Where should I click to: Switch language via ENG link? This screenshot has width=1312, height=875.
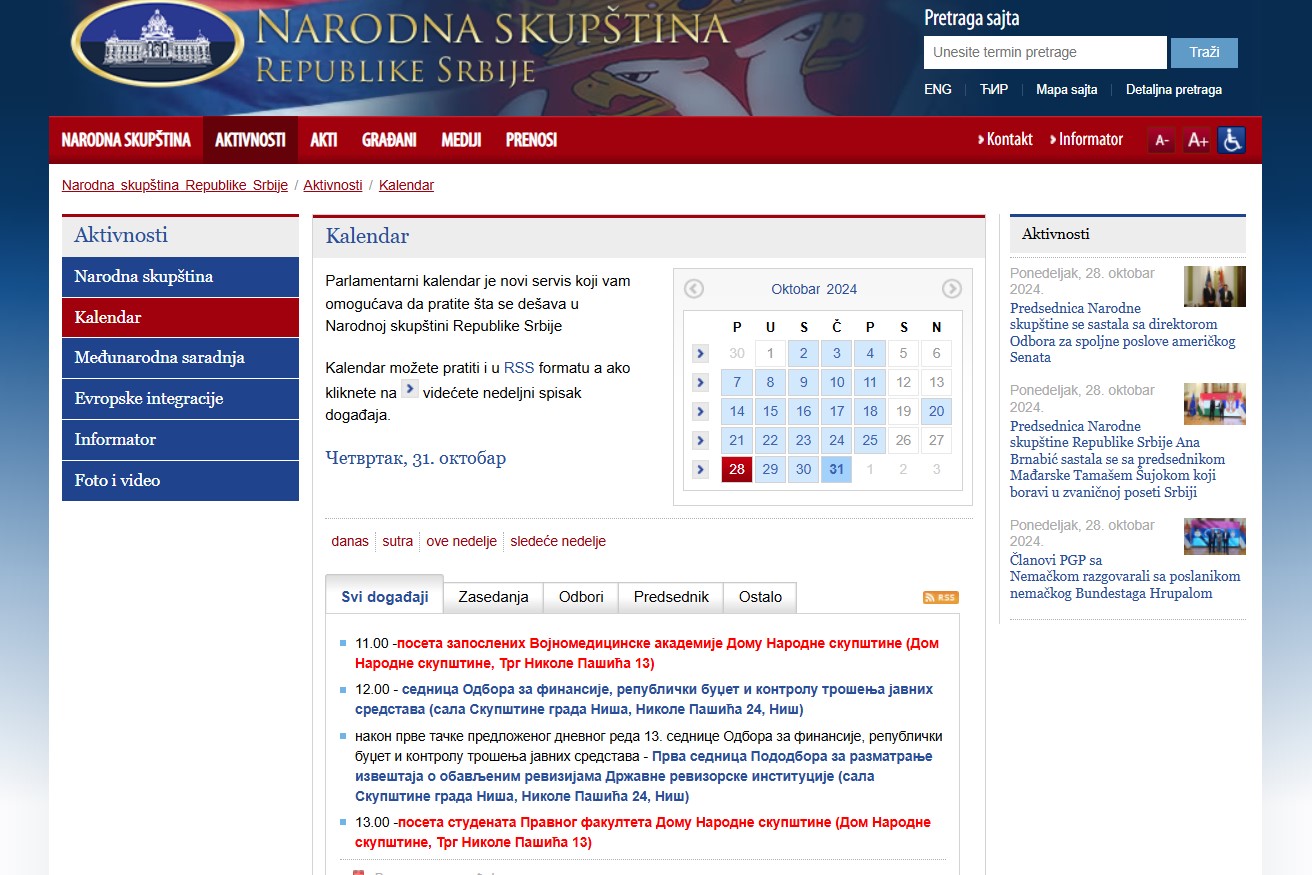(x=938, y=89)
